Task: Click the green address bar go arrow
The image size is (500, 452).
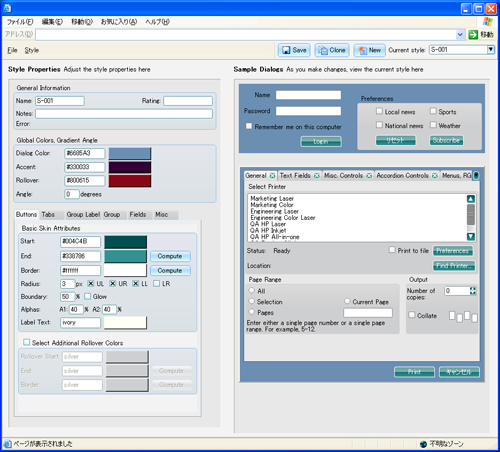Action: [473, 35]
